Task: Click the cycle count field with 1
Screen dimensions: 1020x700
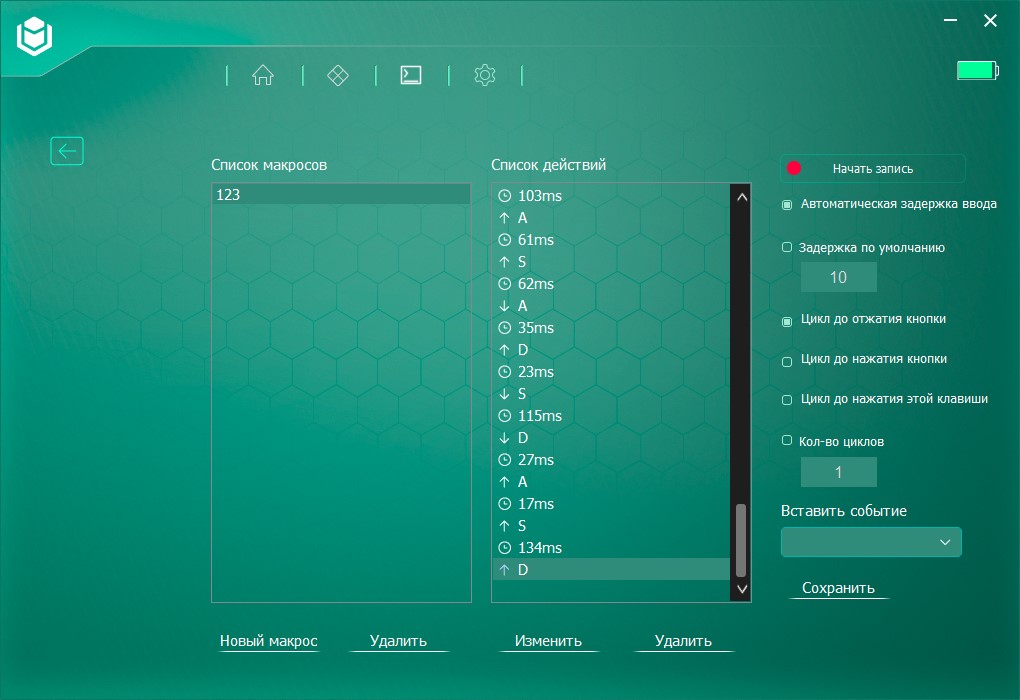Action: click(x=839, y=472)
